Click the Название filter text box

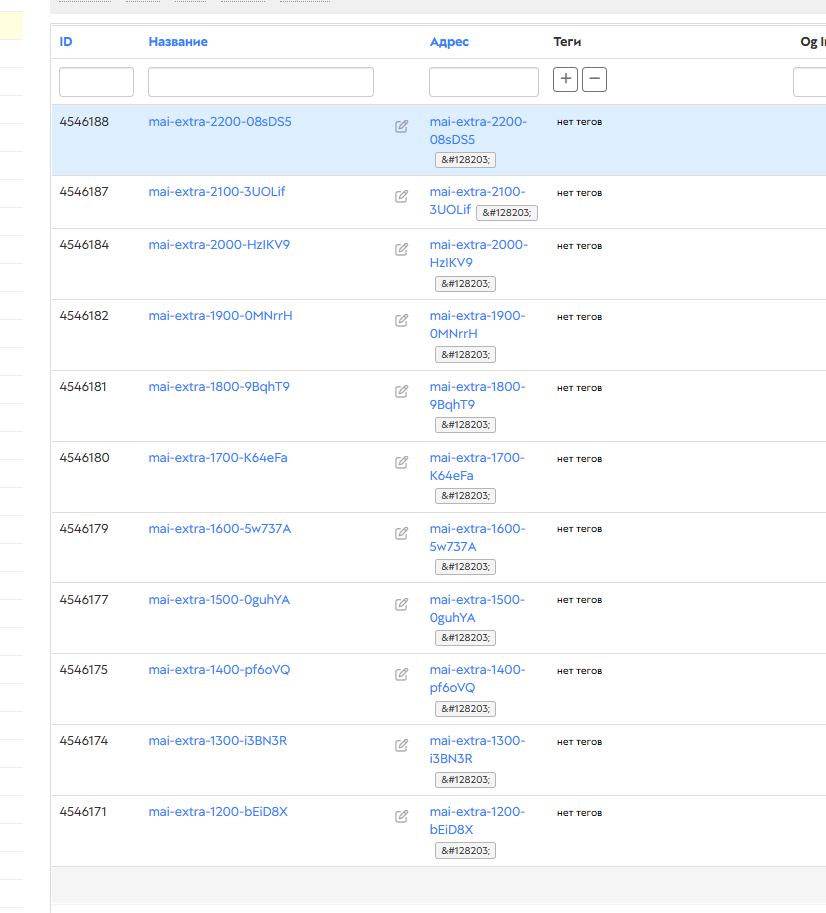pos(260,82)
